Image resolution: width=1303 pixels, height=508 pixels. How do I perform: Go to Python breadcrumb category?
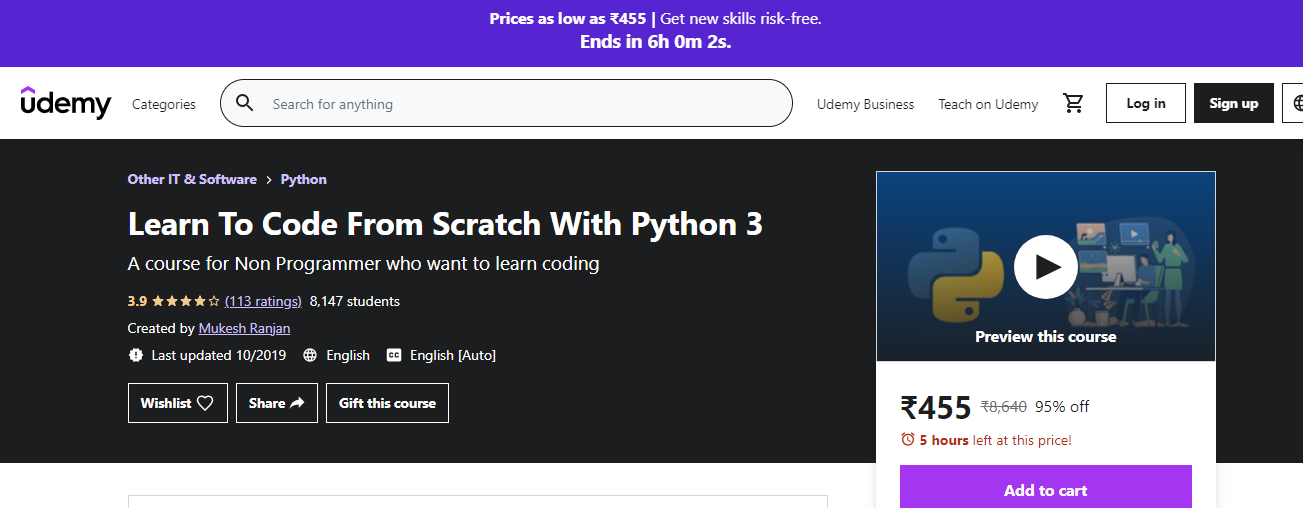(304, 179)
